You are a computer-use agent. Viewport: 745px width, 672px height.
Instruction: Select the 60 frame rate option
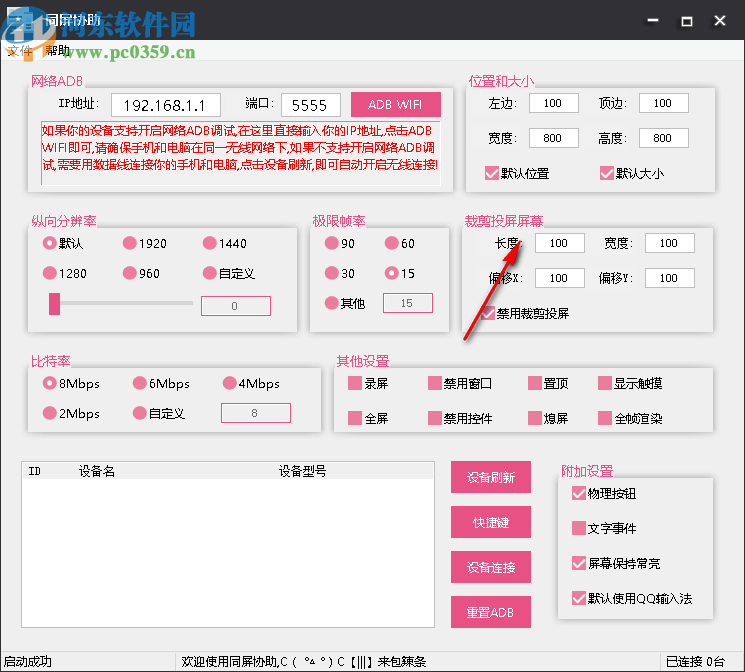click(x=392, y=243)
